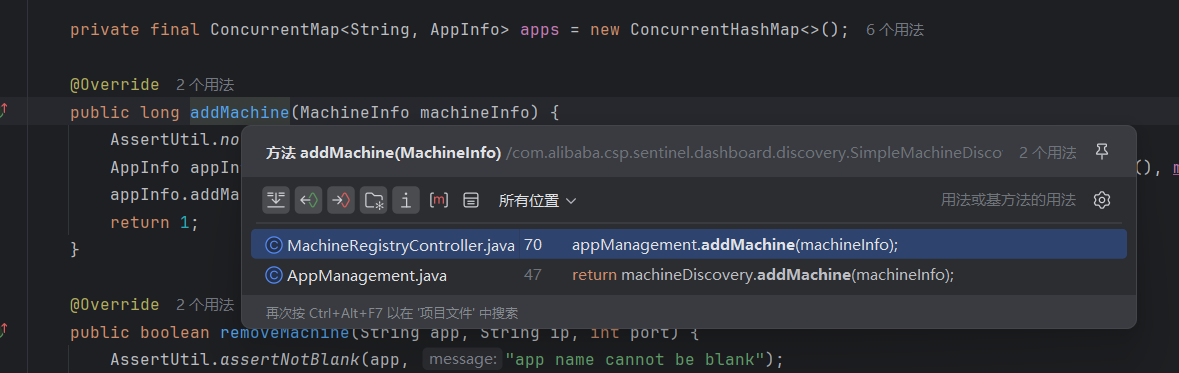Click the 用法或基方法的用法 label

pos(1008,200)
